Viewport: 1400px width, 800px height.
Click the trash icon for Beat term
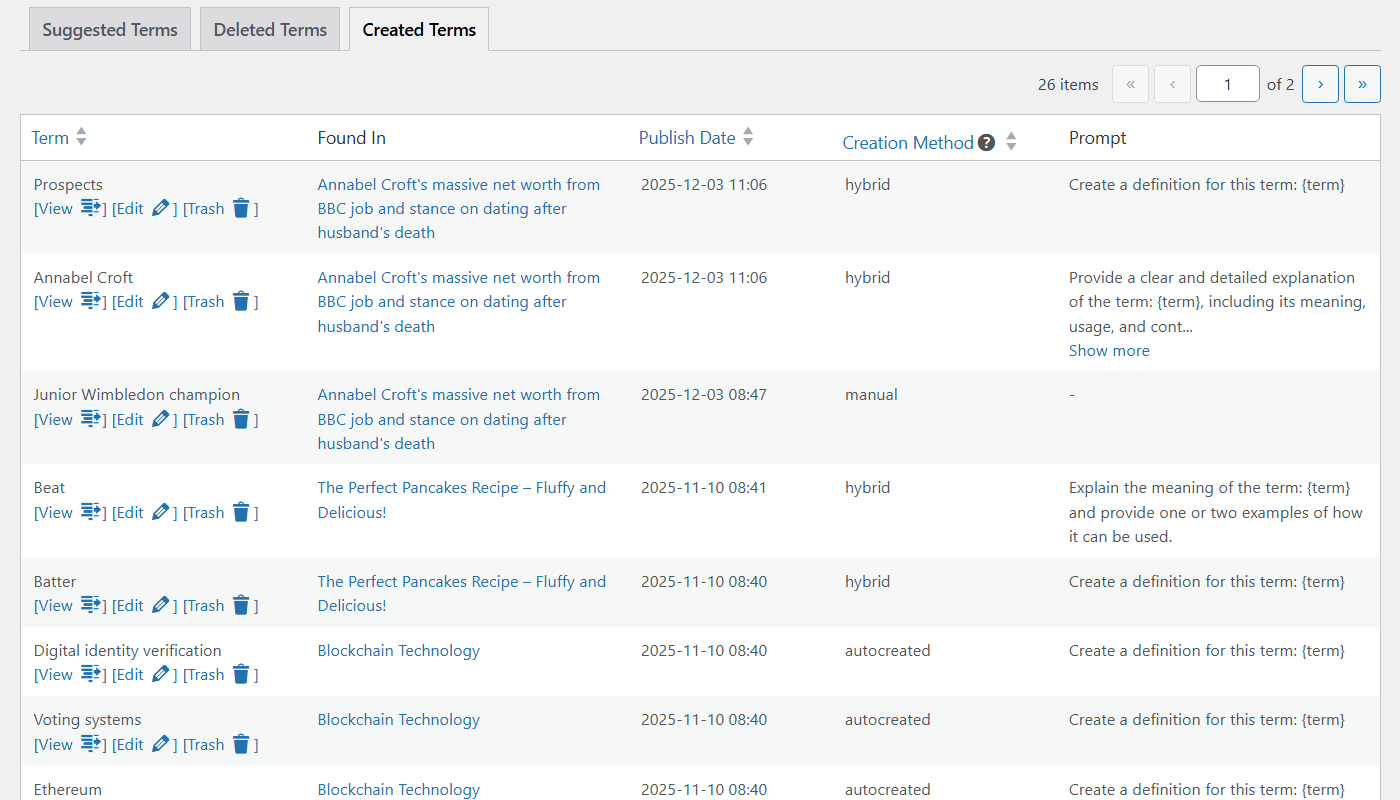pos(241,513)
